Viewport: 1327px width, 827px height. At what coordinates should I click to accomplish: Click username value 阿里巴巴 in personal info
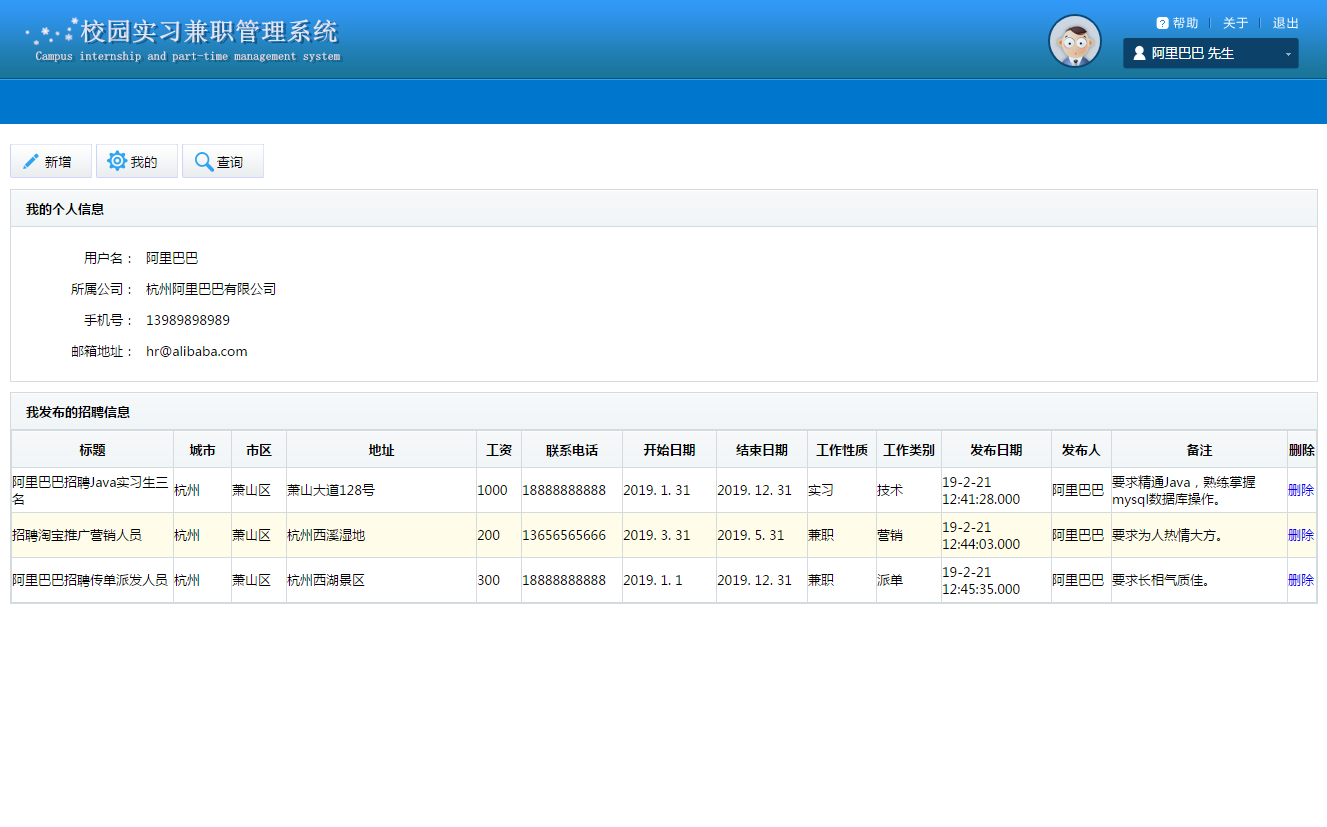point(172,258)
